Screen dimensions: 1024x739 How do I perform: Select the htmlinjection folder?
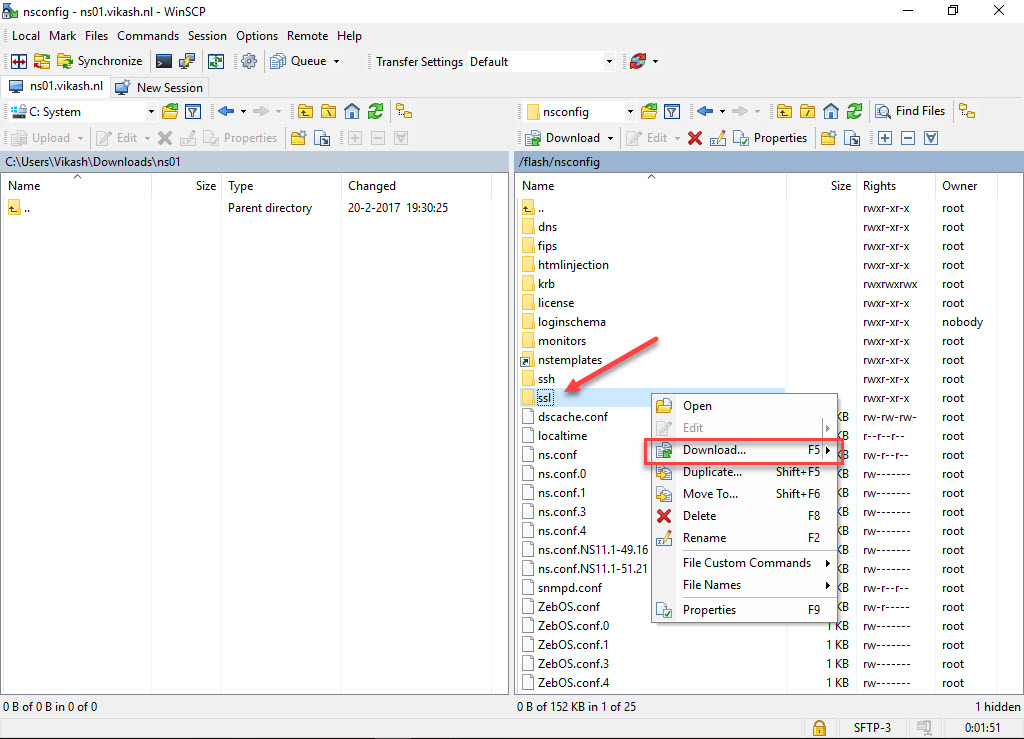[573, 265]
